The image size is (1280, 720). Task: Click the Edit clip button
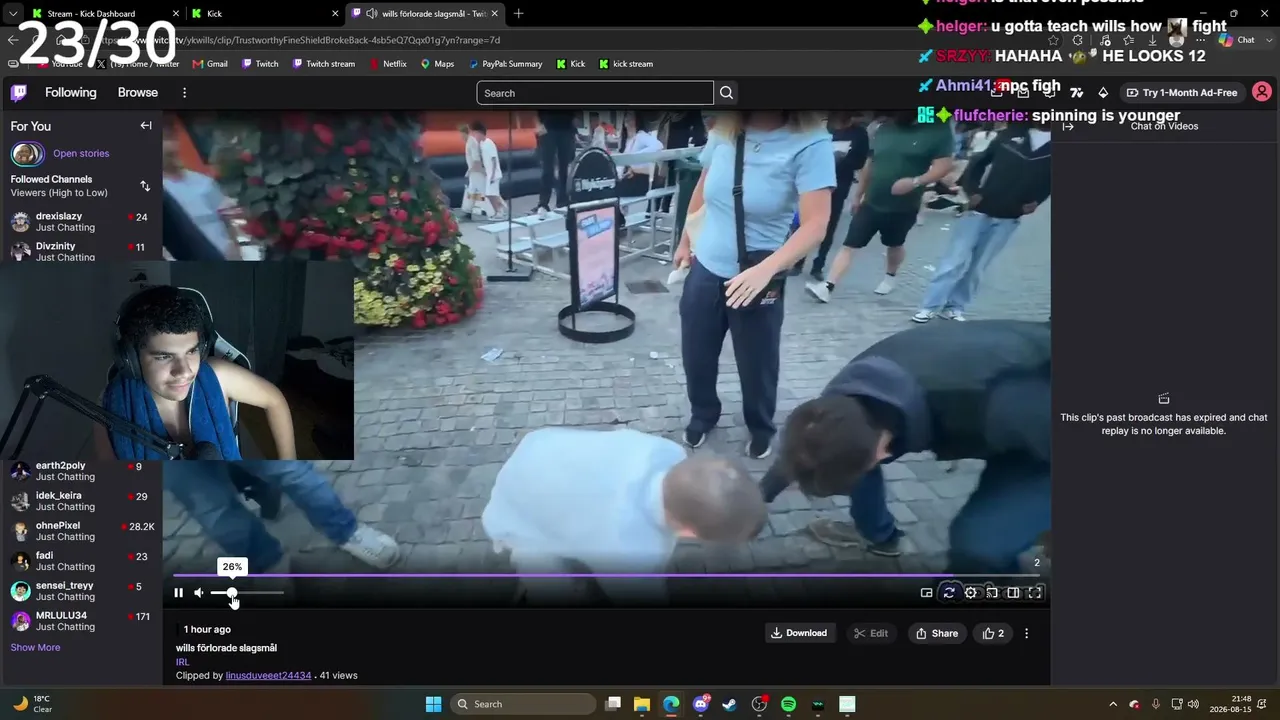click(871, 633)
